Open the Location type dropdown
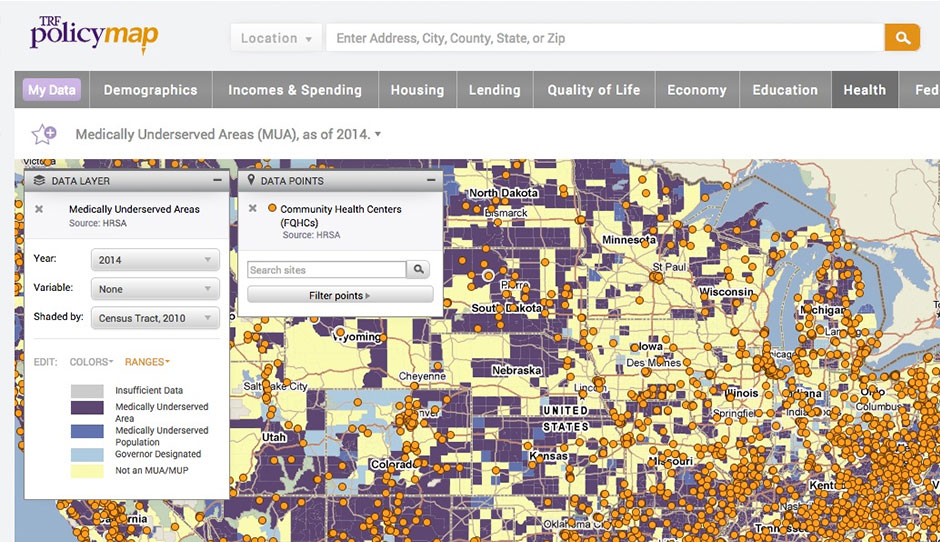The width and height of the screenshot is (940, 542). tap(276, 38)
